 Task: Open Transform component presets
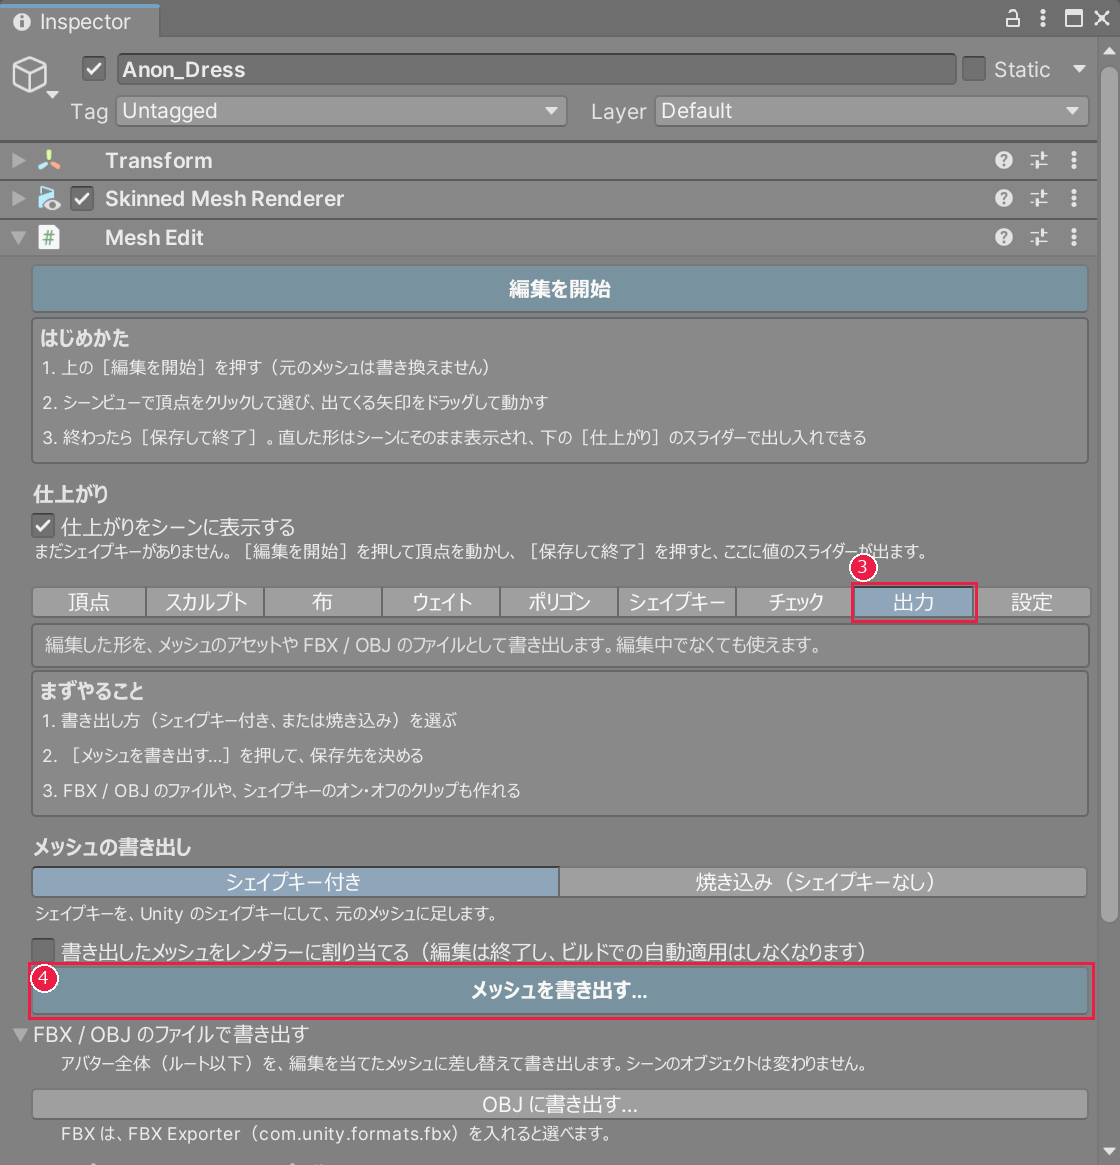click(x=1039, y=160)
